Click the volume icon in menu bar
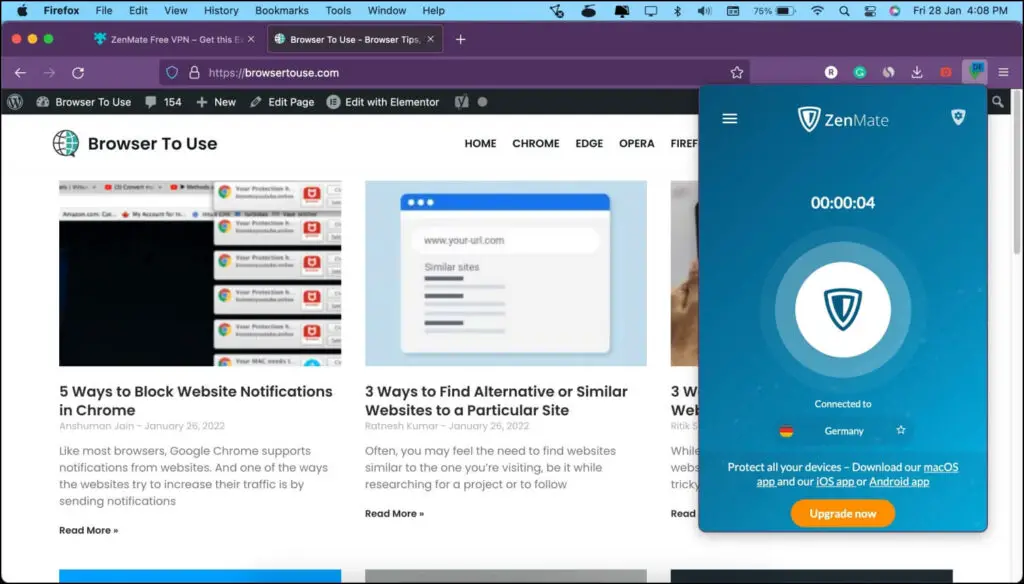This screenshot has width=1024, height=584. [x=704, y=10]
